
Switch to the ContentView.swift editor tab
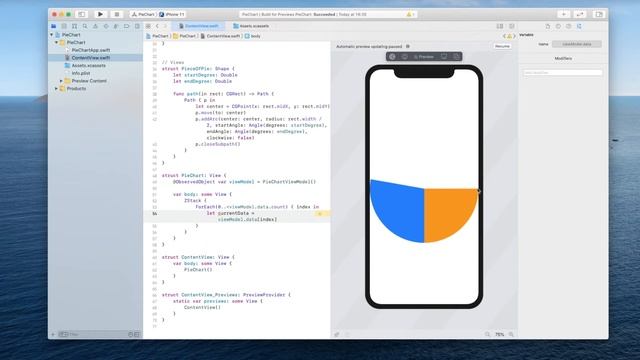pyautogui.click(x=199, y=26)
